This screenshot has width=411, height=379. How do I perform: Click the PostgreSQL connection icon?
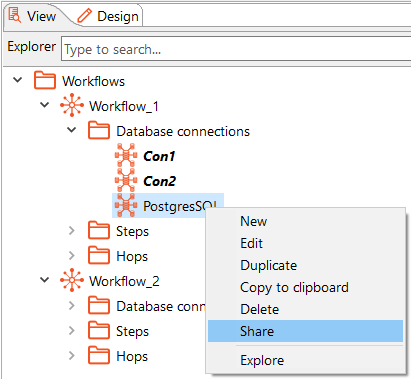click(x=126, y=206)
